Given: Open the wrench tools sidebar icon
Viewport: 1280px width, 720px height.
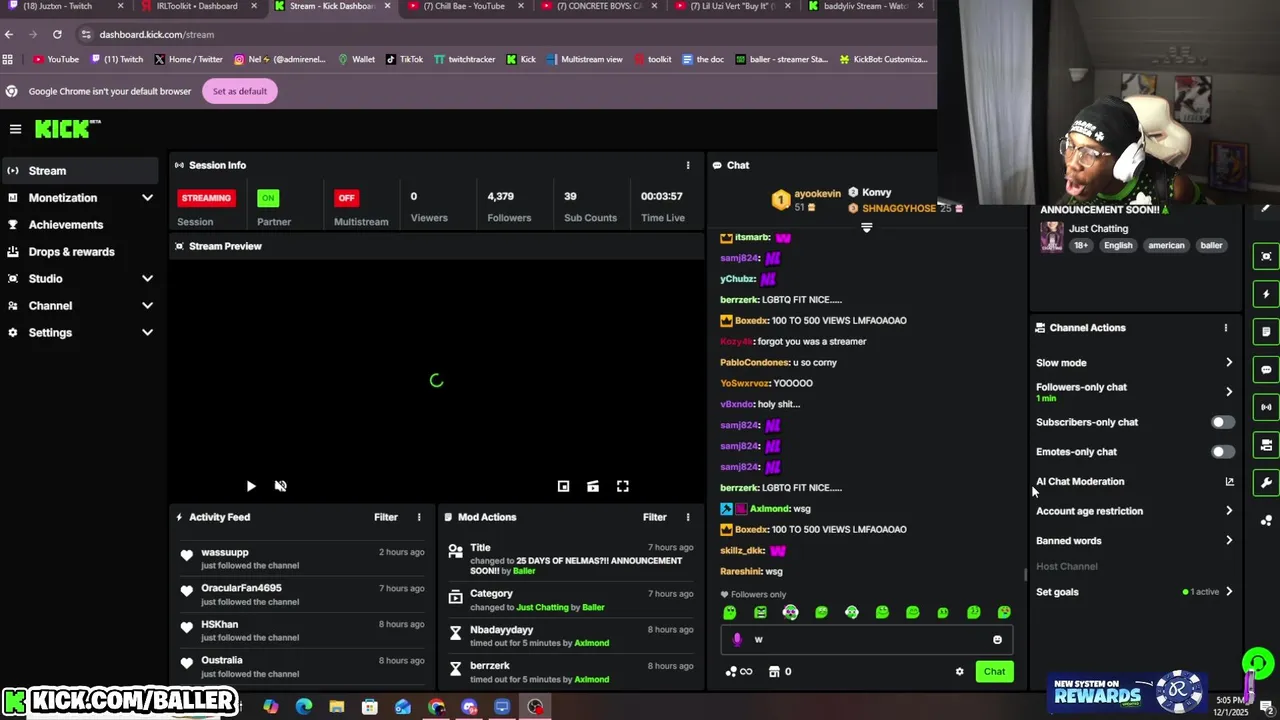Looking at the screenshot, I should coord(1266,483).
